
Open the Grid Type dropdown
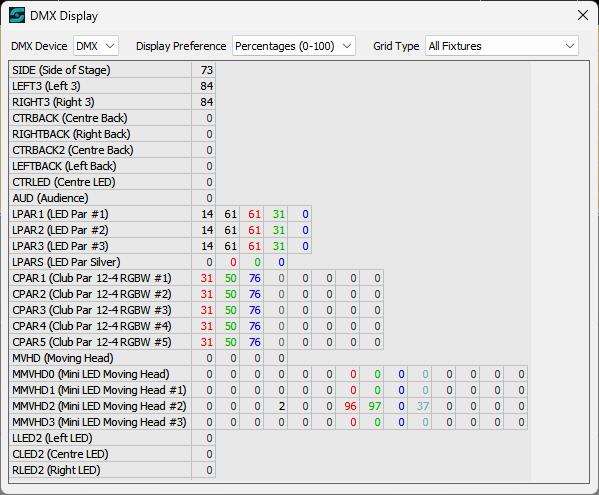tap(502, 46)
